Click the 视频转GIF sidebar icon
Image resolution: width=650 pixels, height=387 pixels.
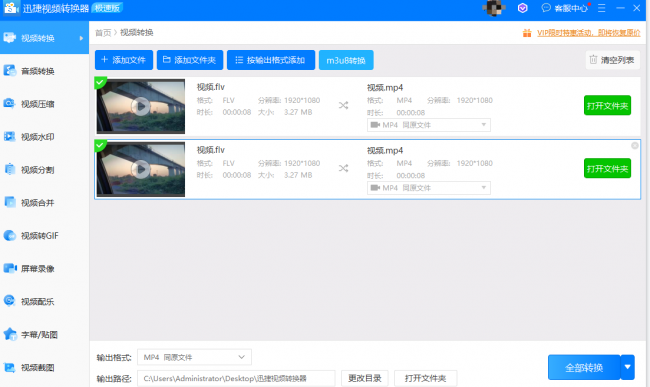coord(10,236)
